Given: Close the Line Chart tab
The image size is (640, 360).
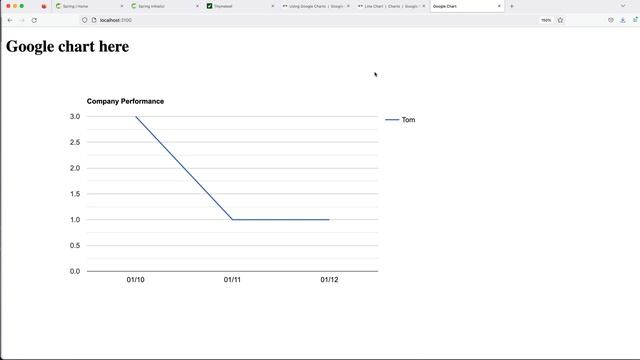Looking at the screenshot, I should (x=424, y=6).
